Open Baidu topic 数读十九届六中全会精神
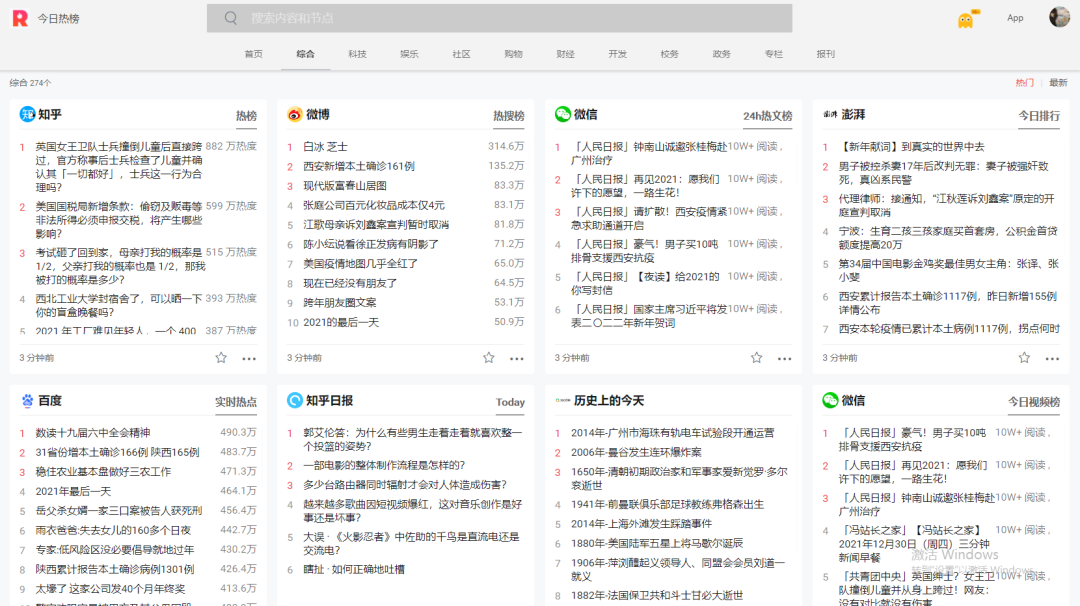This screenshot has width=1080, height=606. [x=92, y=432]
